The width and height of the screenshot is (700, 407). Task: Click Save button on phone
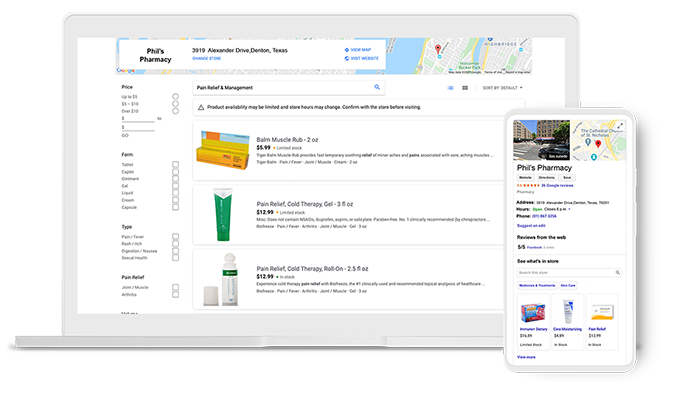[567, 178]
